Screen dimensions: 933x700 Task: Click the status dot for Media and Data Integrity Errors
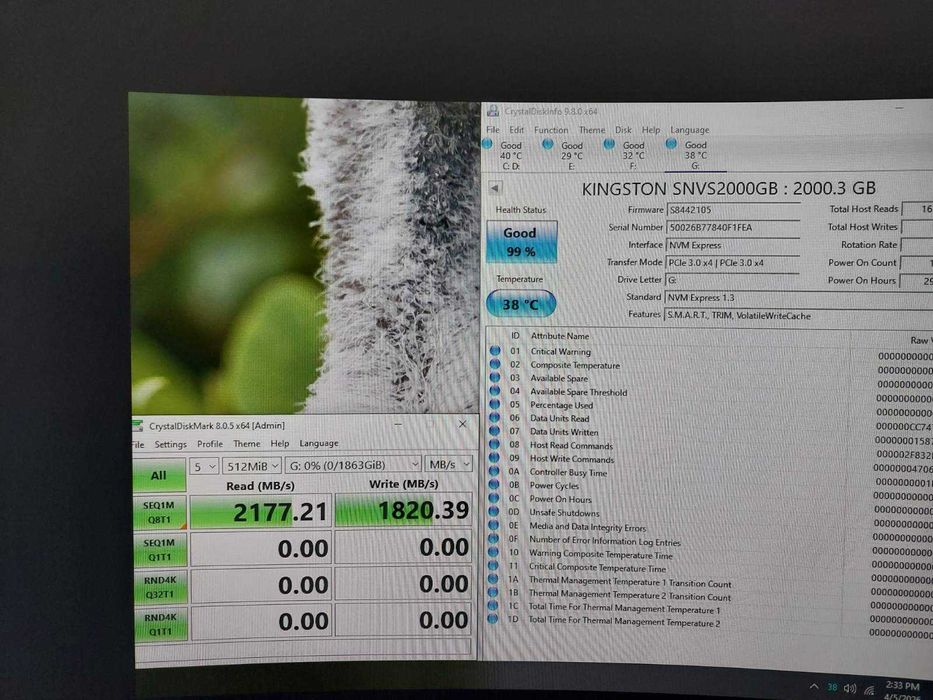coord(493,525)
